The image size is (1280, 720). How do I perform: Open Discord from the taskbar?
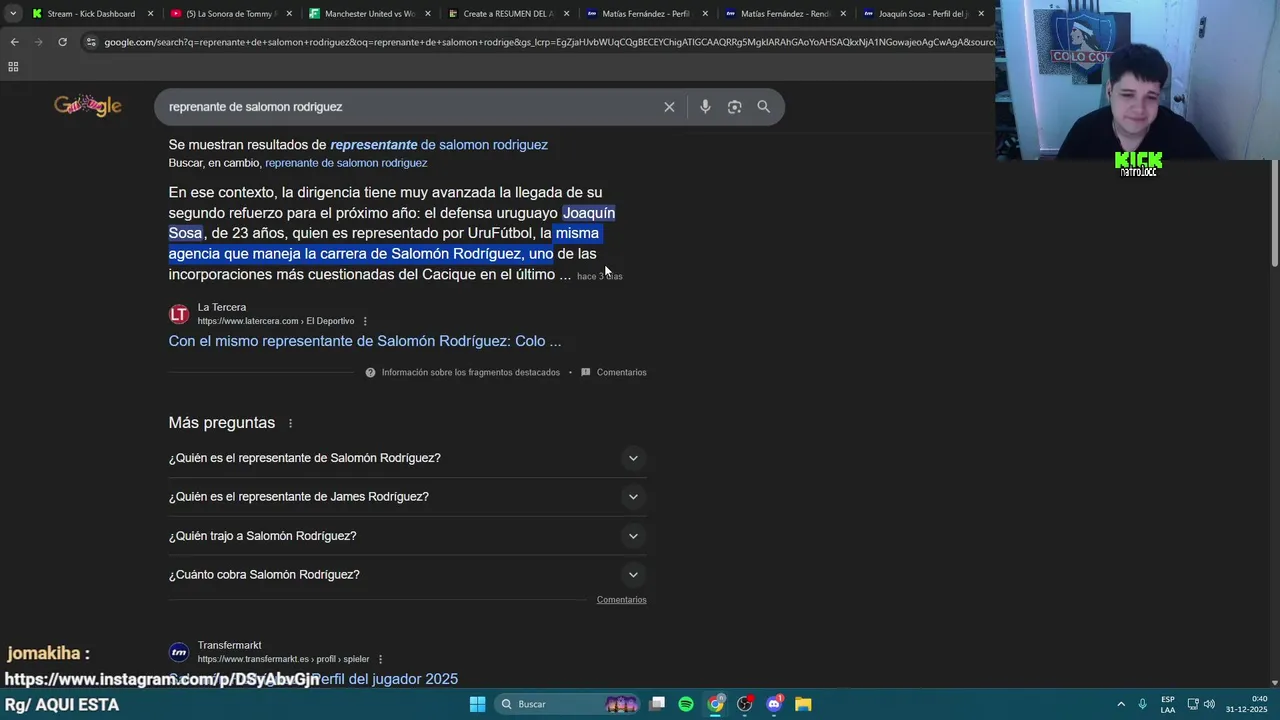coord(774,704)
